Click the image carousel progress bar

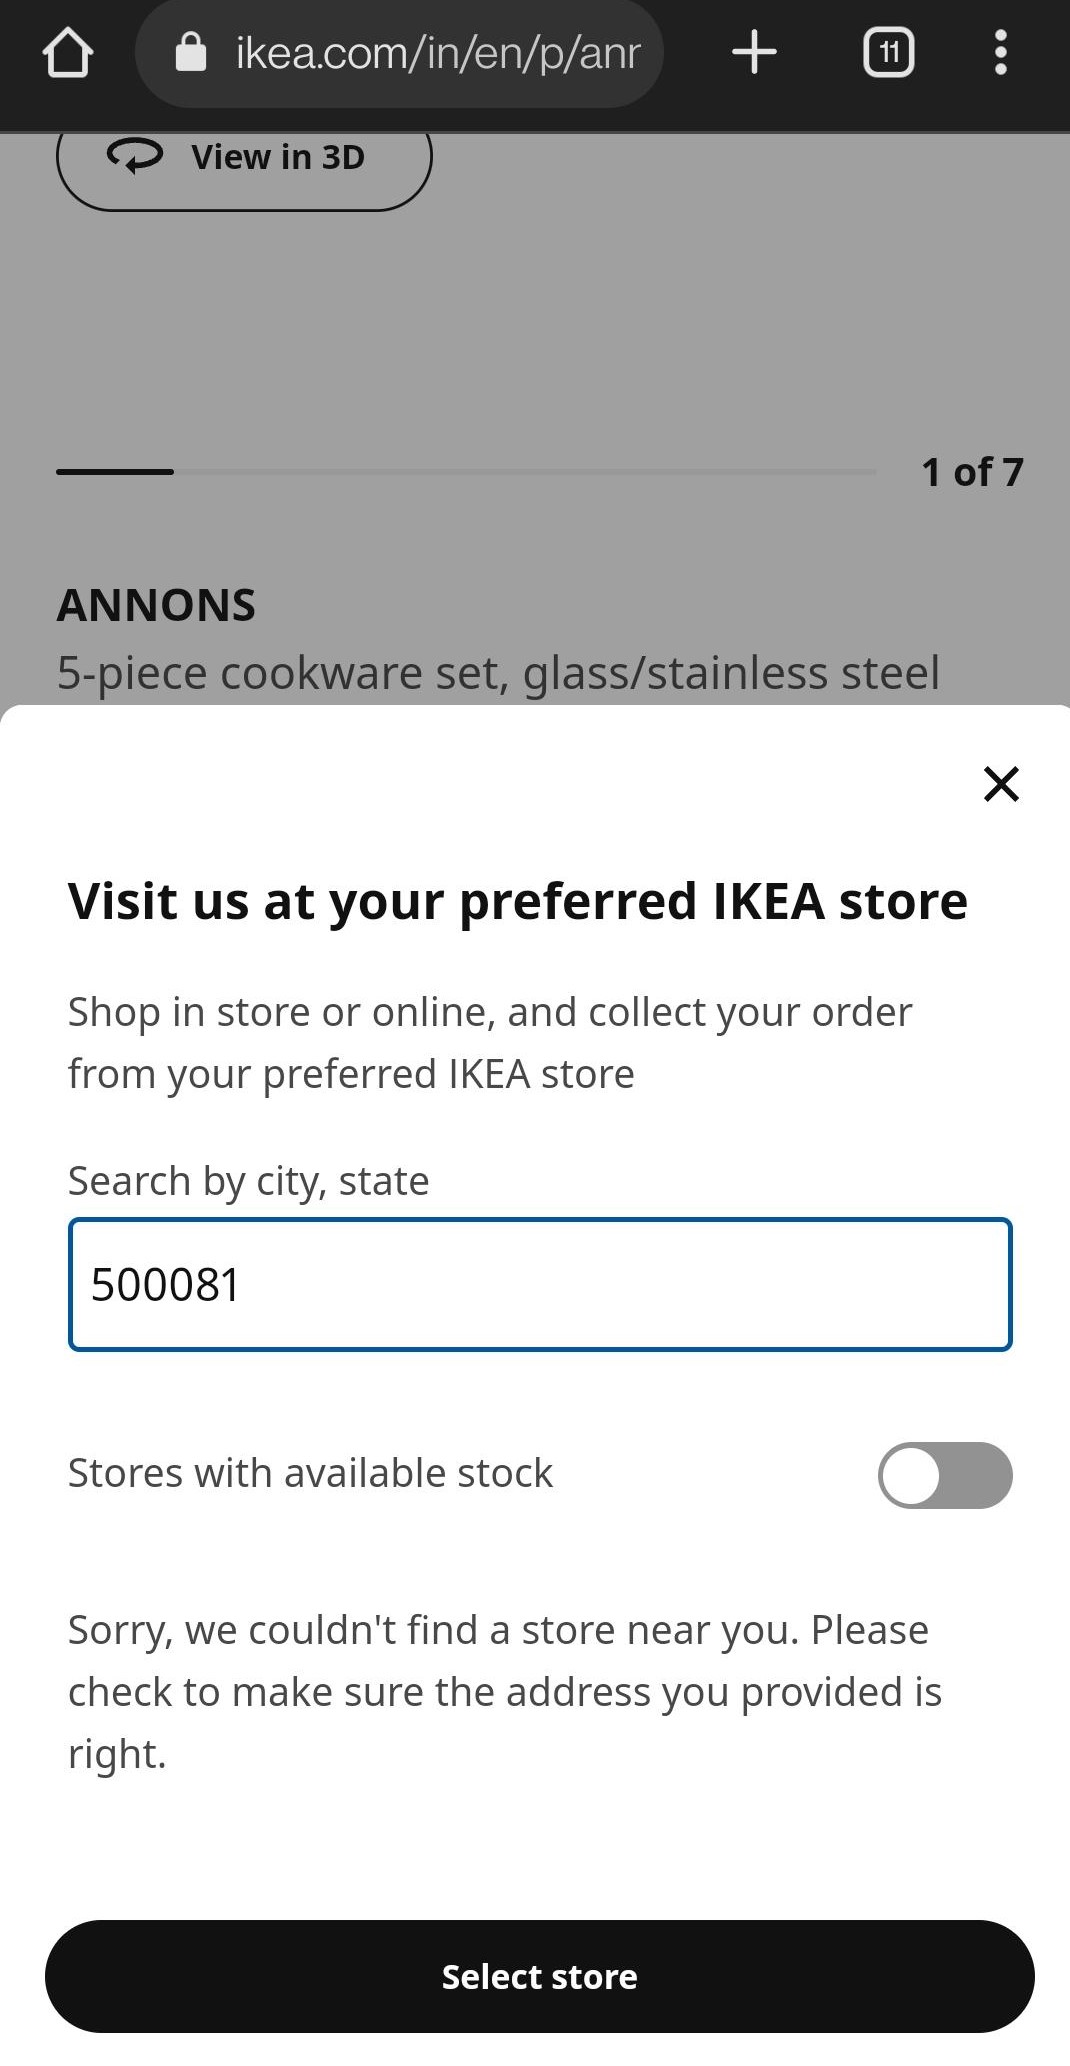click(x=465, y=471)
